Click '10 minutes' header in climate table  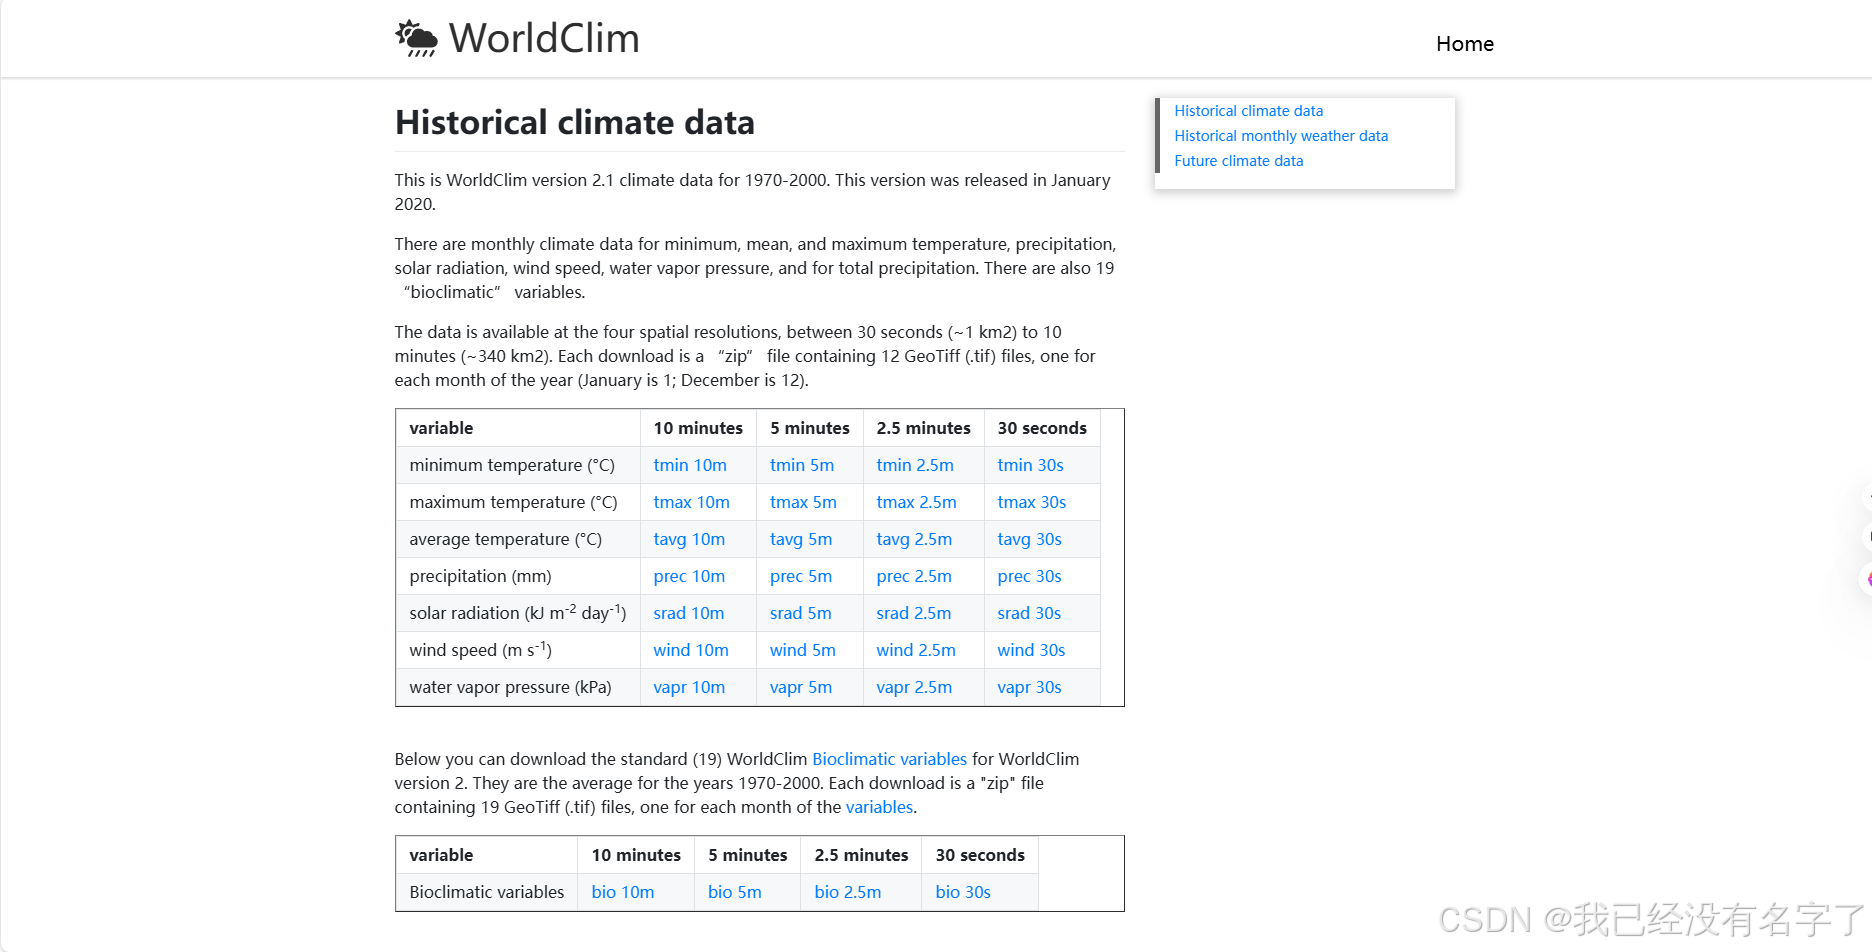pyautogui.click(x=698, y=428)
